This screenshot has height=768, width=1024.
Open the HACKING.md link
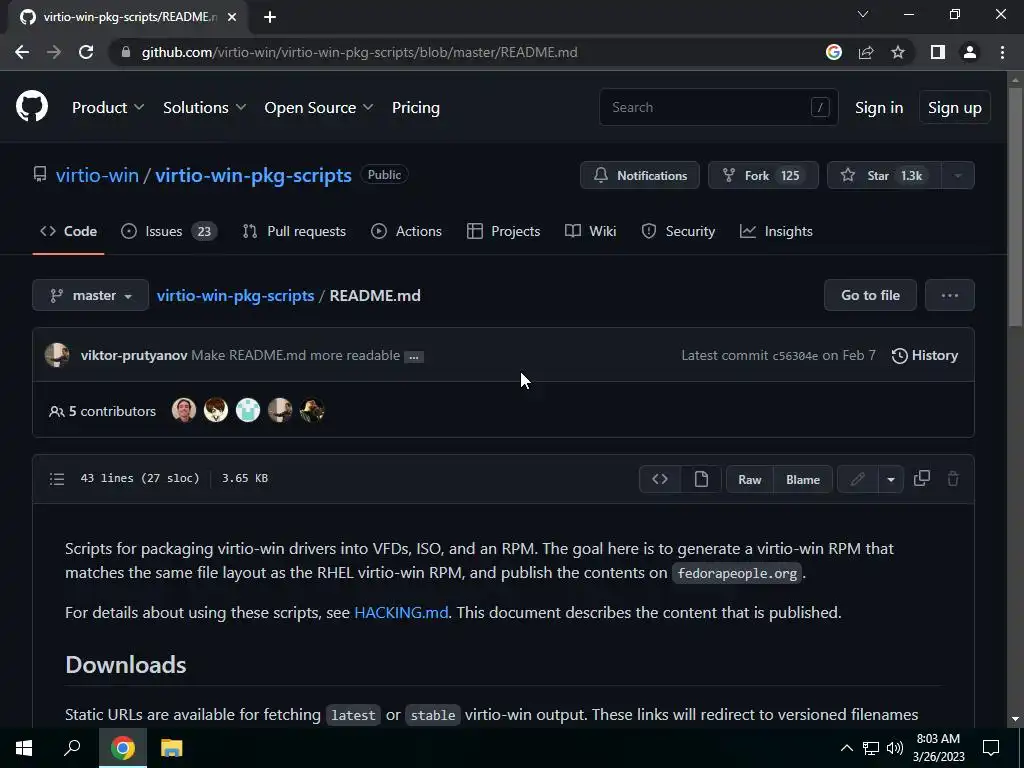(401, 613)
